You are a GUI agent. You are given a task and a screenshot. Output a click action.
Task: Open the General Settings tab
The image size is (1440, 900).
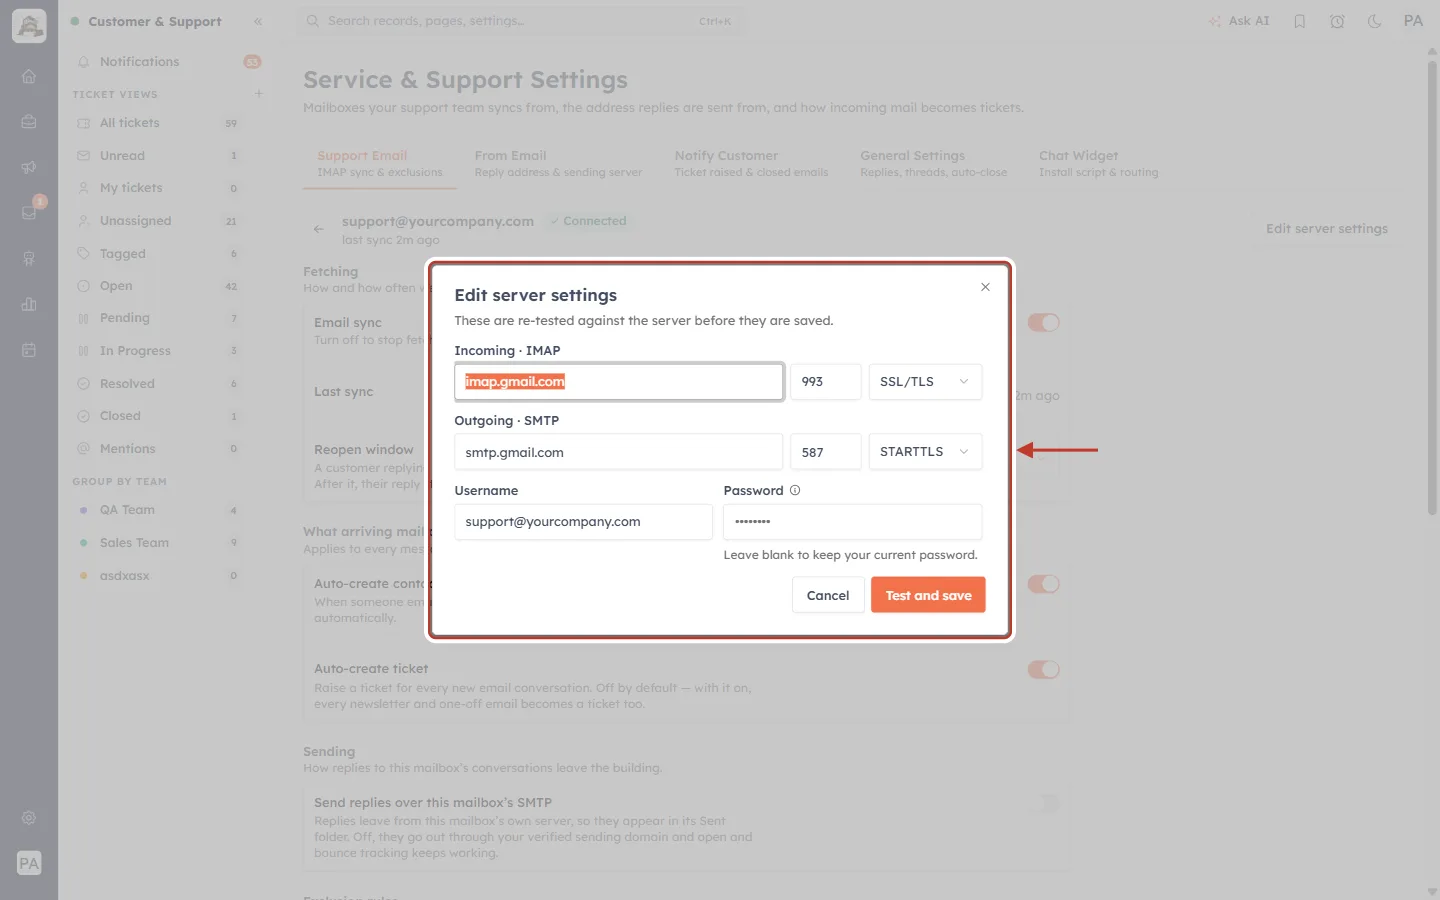(934, 164)
